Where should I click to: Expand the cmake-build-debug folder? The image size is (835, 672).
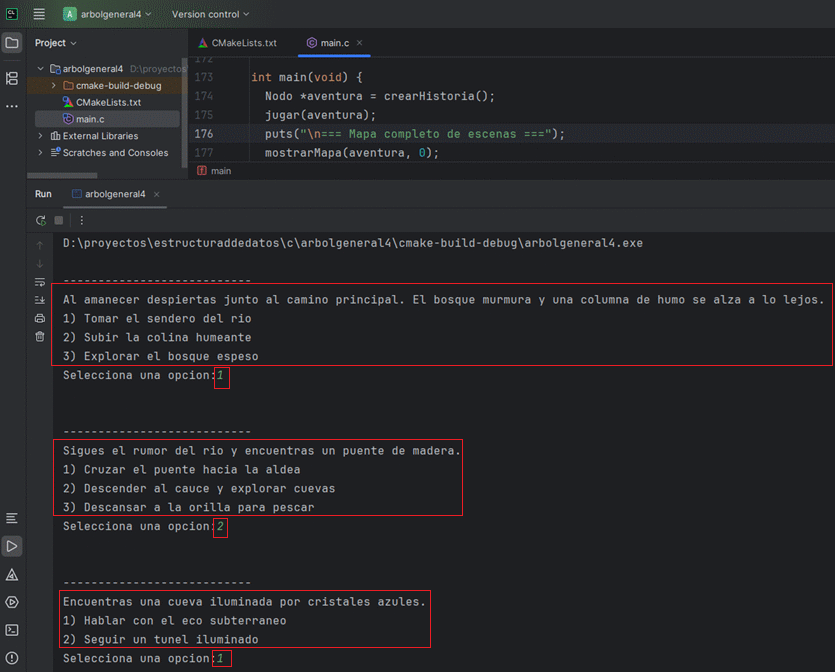pos(53,86)
